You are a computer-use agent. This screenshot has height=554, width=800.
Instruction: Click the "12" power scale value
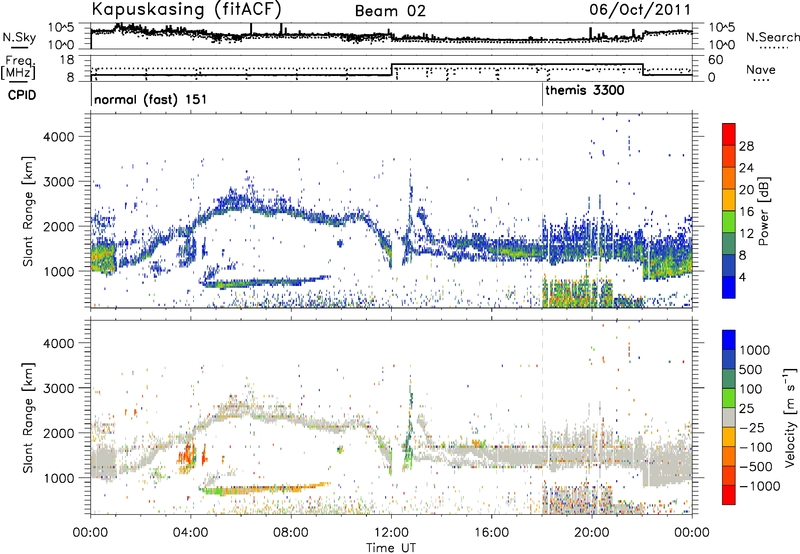[x=746, y=234]
